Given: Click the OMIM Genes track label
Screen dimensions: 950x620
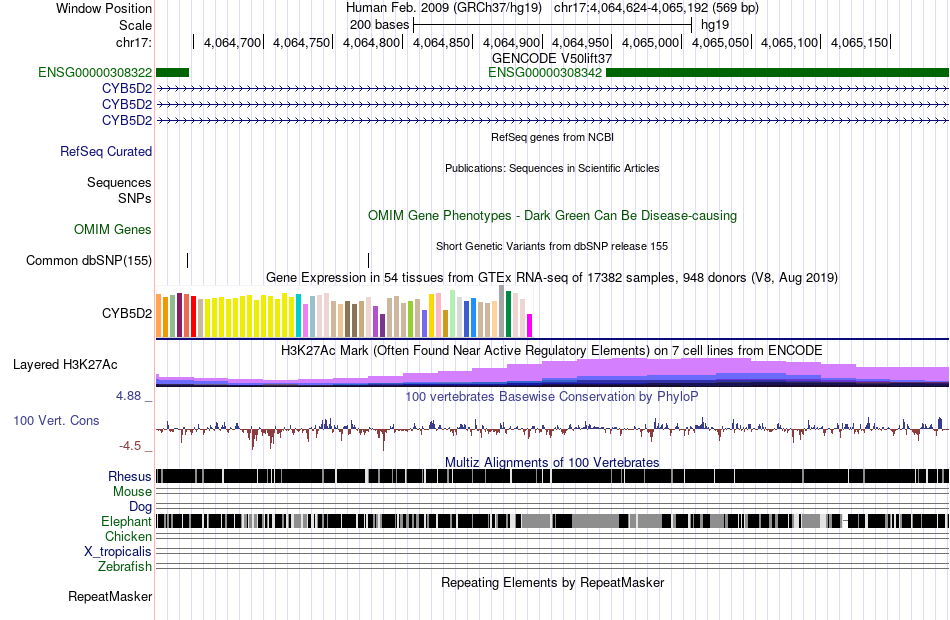Looking at the screenshot, I should tap(113, 230).
